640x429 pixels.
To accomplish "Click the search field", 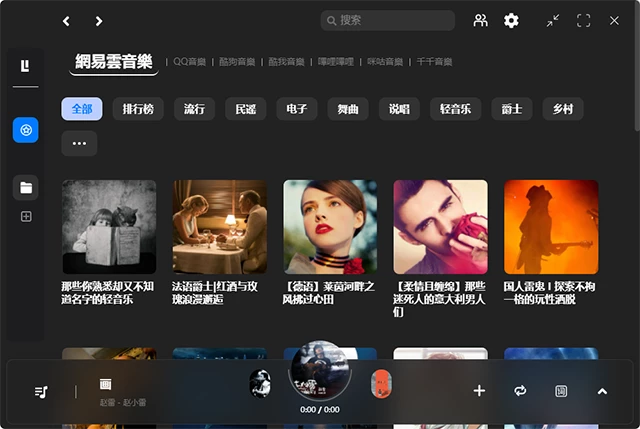I will tap(388, 20).
